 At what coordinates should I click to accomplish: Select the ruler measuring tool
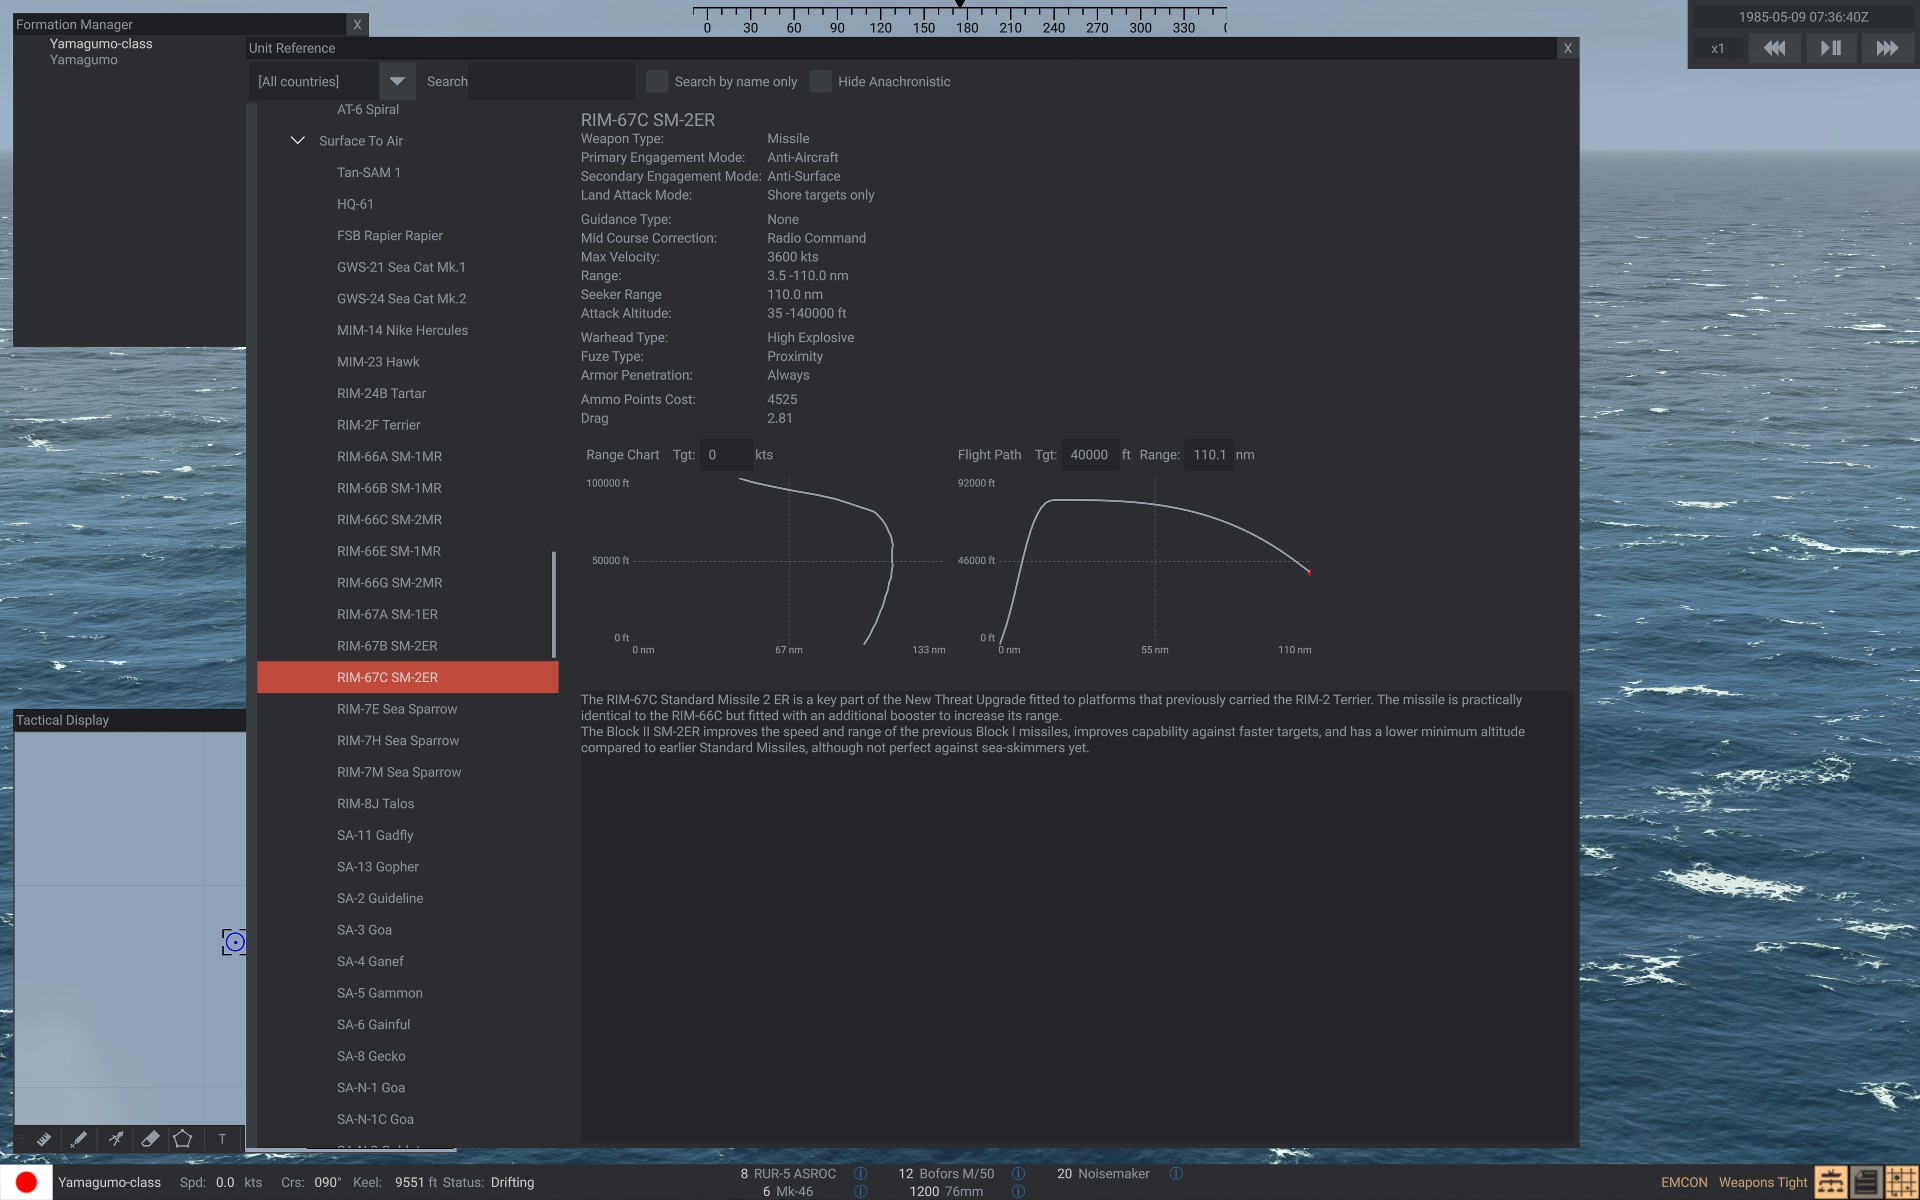pyautogui.click(x=44, y=1139)
